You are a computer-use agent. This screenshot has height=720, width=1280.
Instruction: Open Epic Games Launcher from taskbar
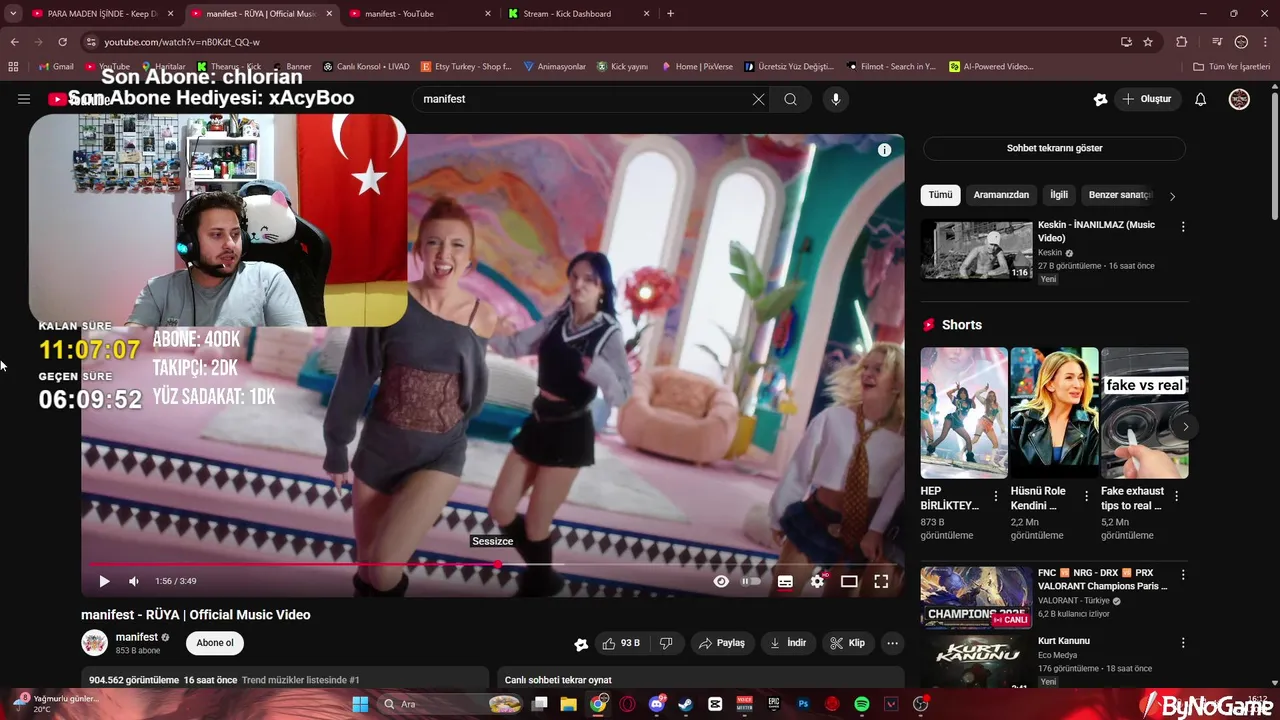[x=773, y=704]
